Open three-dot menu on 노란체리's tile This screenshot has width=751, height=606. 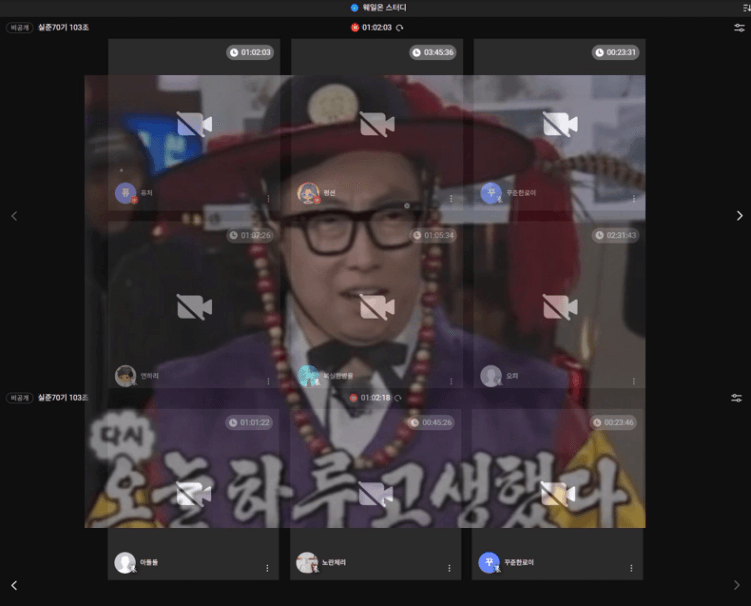coord(449,568)
